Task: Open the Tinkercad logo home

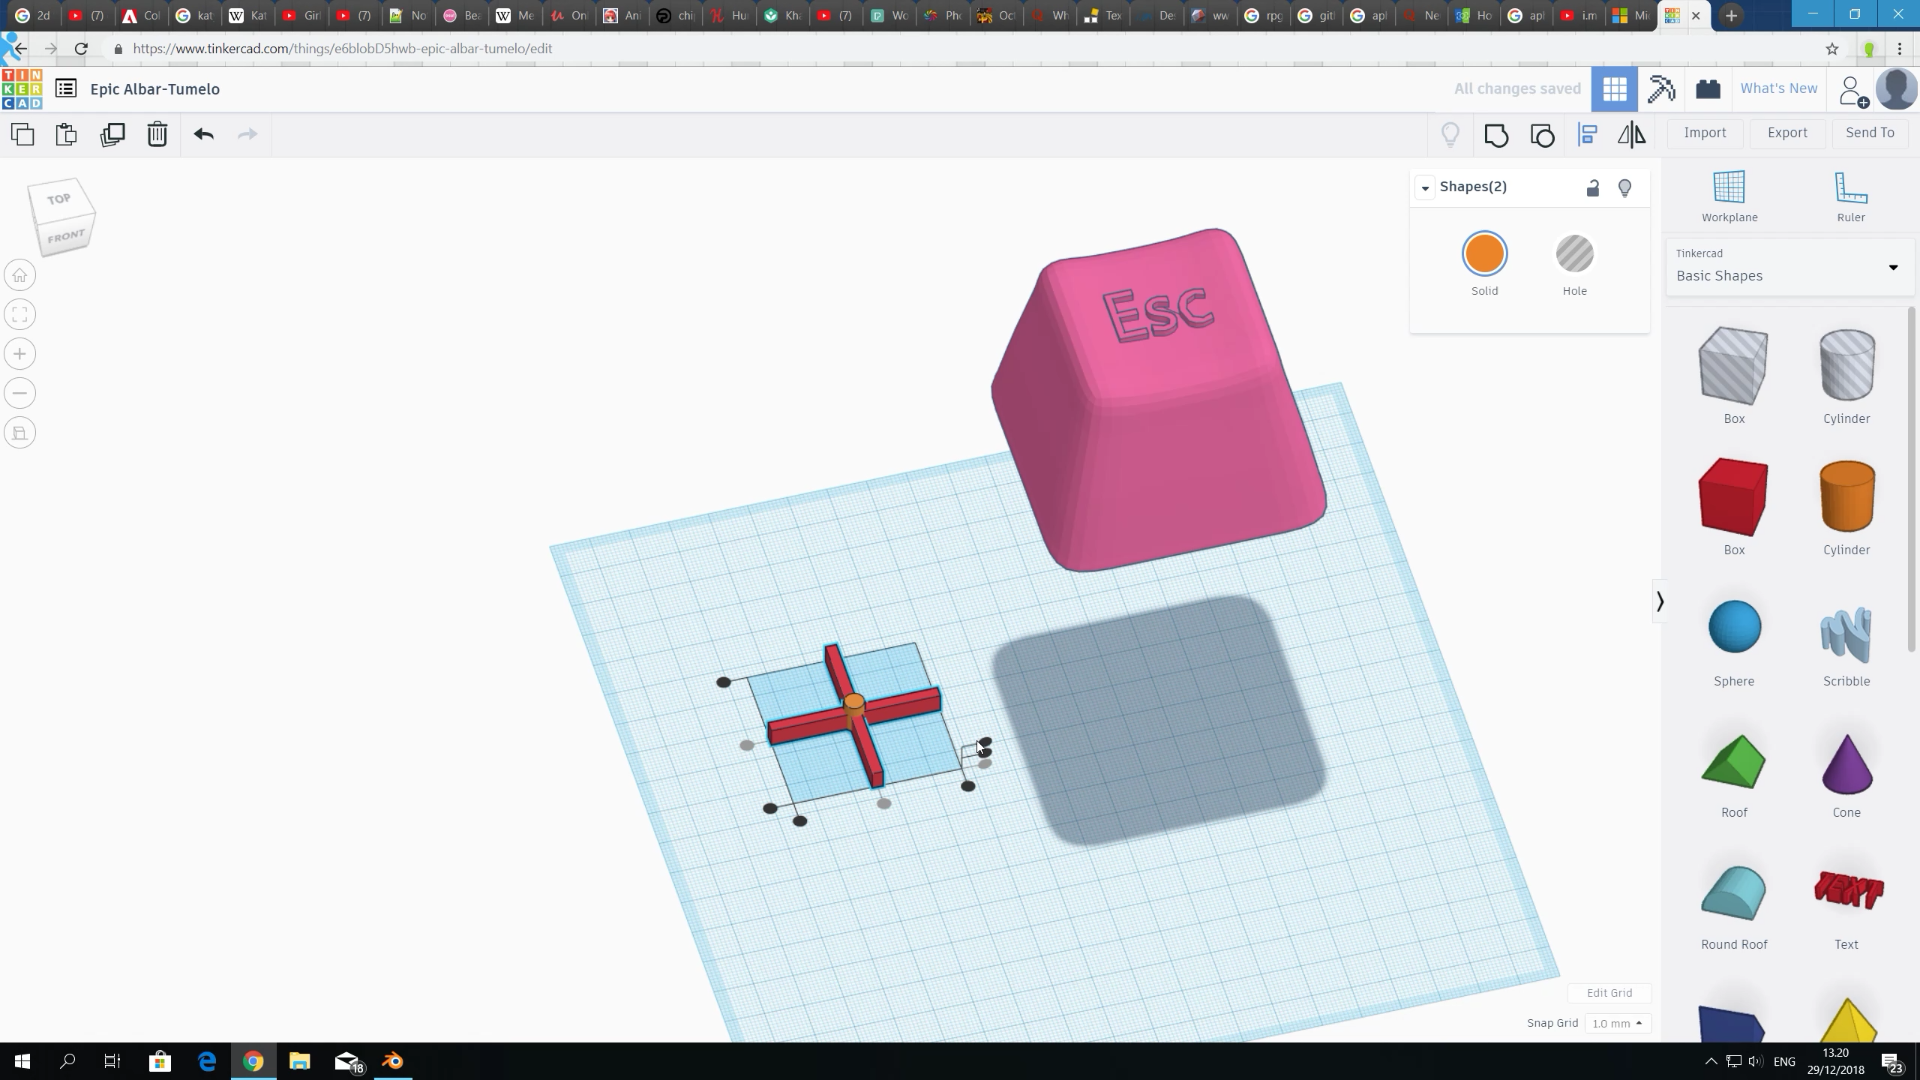Action: click(x=22, y=89)
